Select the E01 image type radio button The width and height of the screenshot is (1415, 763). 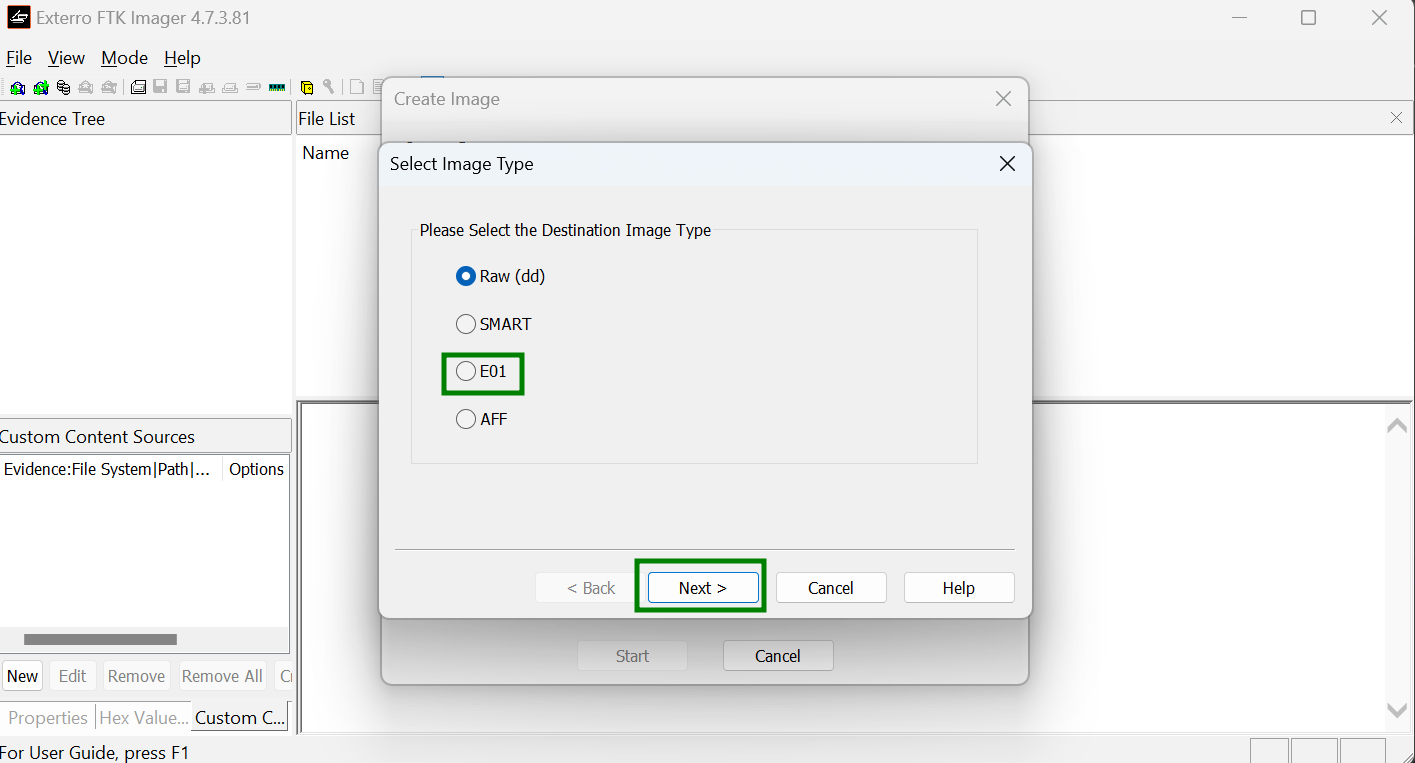pyautogui.click(x=466, y=371)
